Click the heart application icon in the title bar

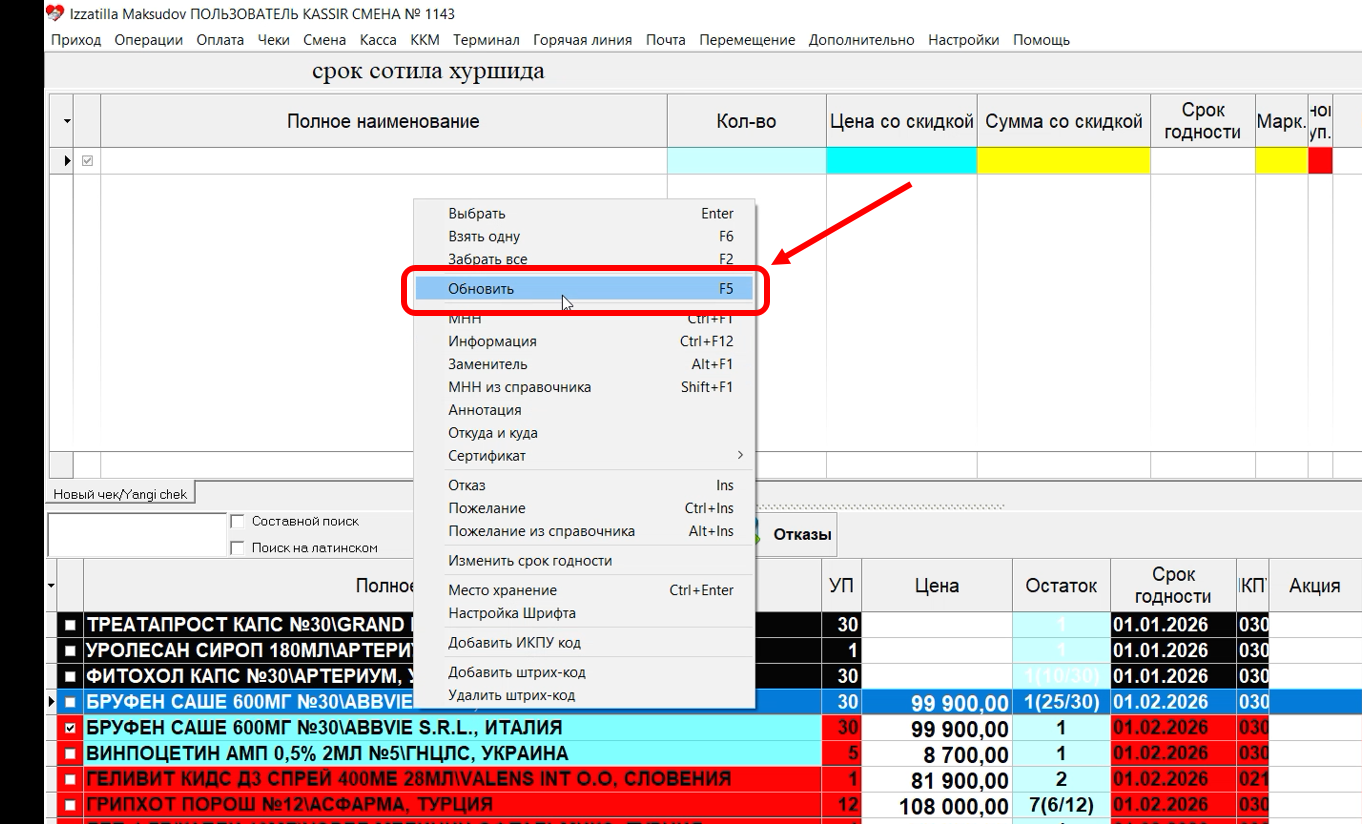(54, 14)
